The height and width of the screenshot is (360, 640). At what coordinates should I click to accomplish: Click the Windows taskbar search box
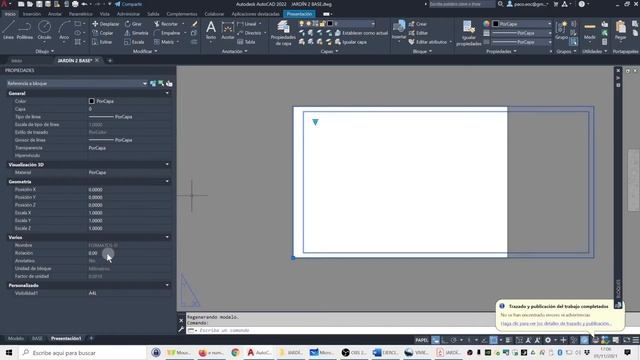(82, 353)
